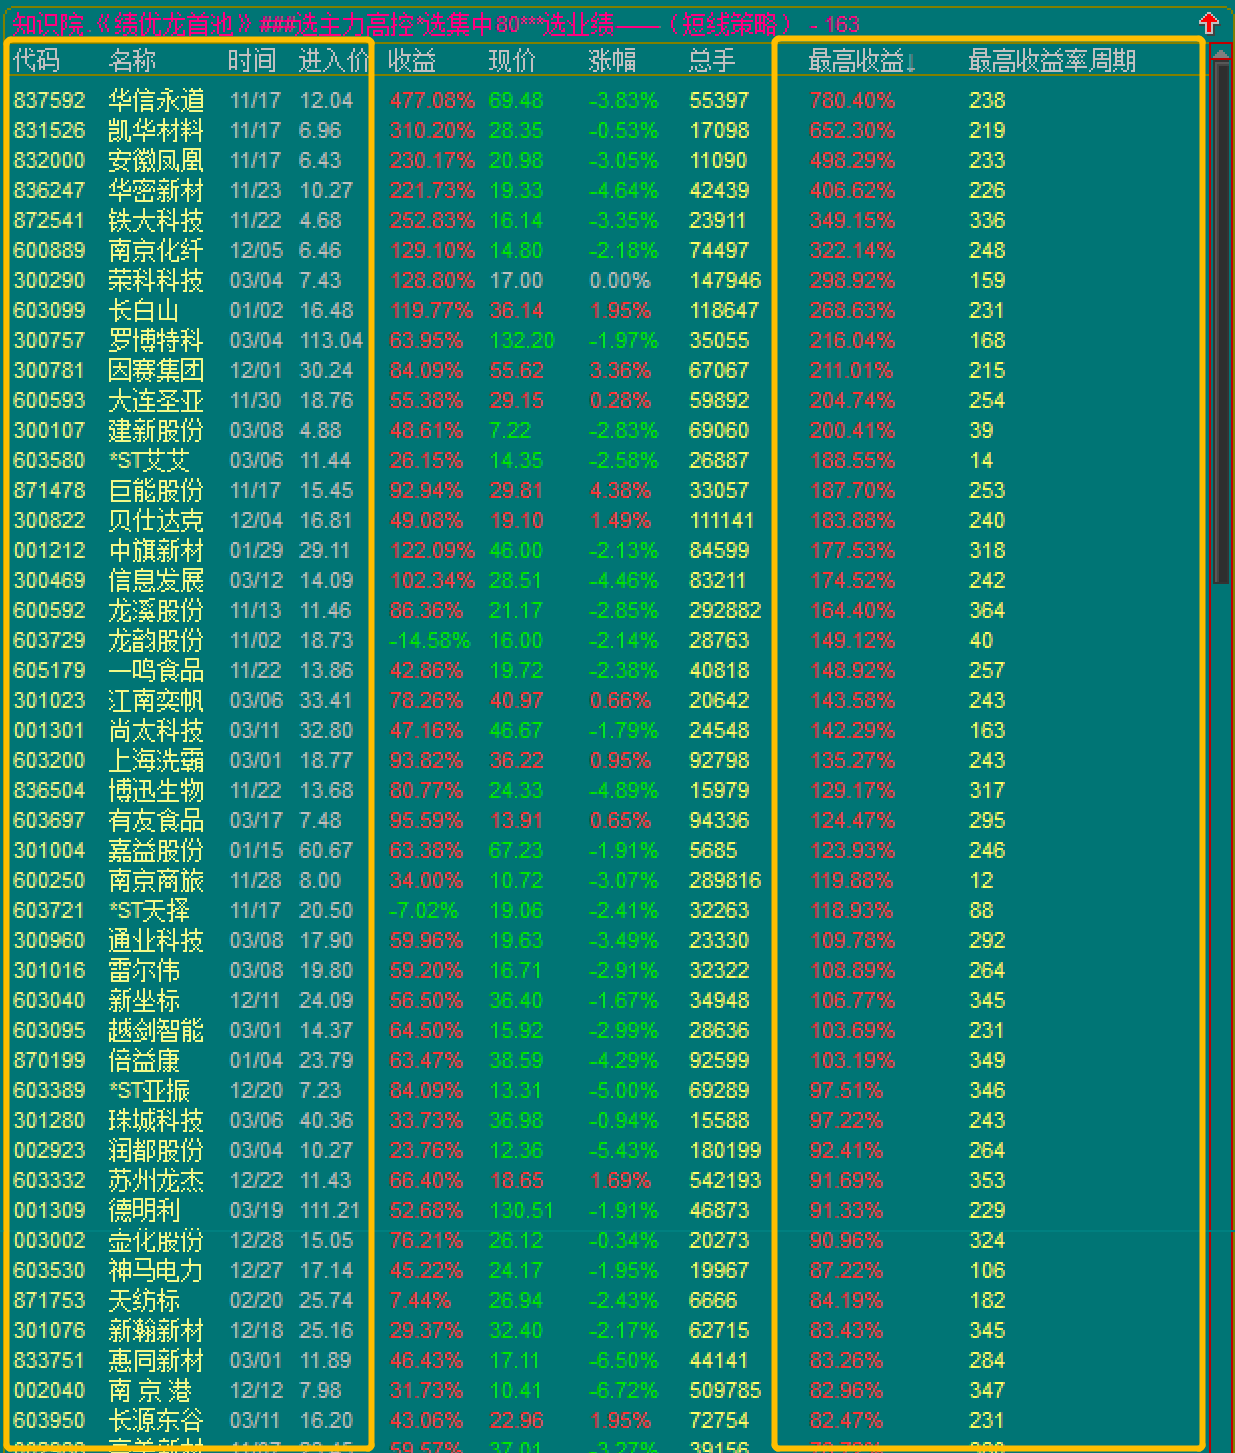Click 神马电力 stock name
Image resolution: width=1235 pixels, height=1453 pixels.
(x=157, y=1270)
